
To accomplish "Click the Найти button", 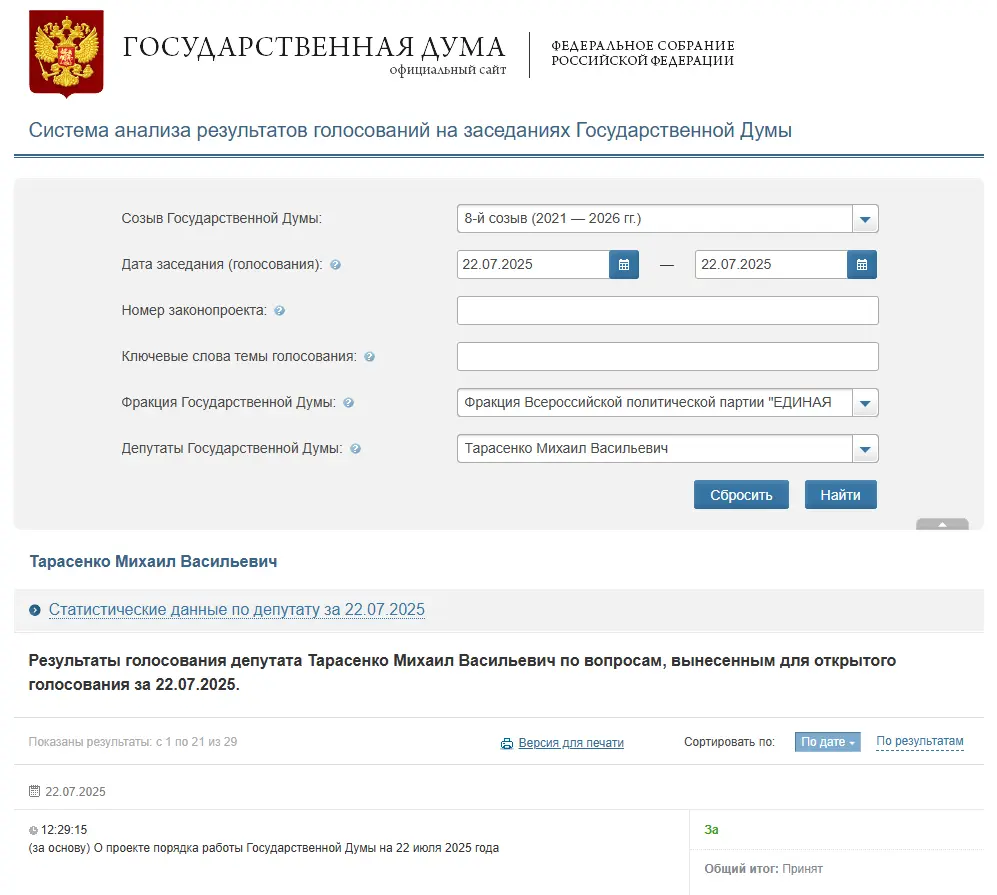I will point(841,495).
